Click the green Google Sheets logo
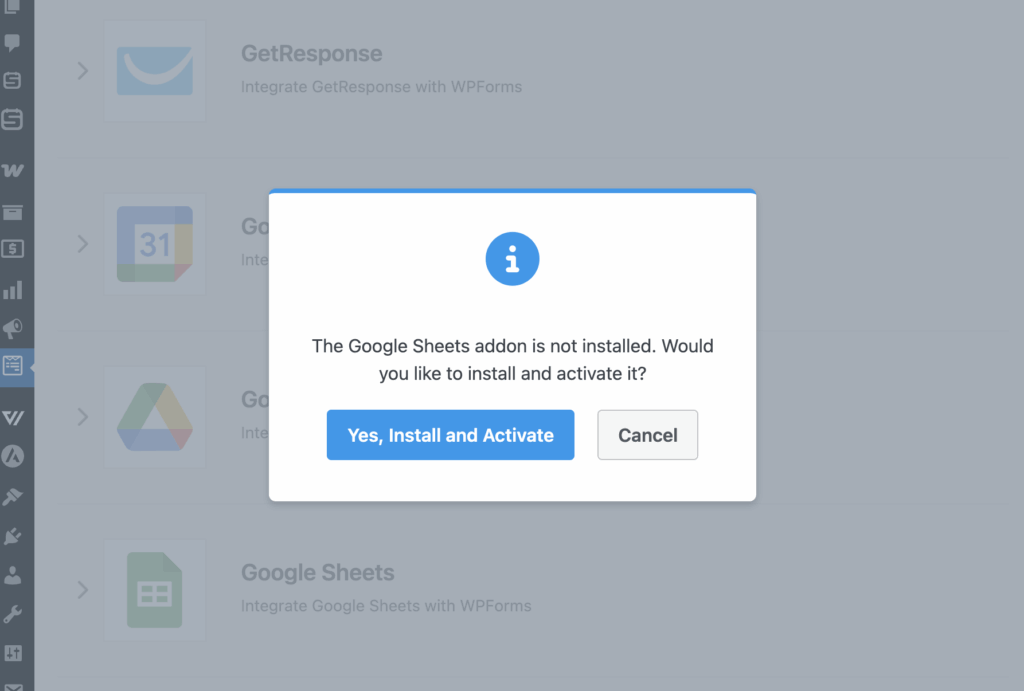 coord(154,590)
